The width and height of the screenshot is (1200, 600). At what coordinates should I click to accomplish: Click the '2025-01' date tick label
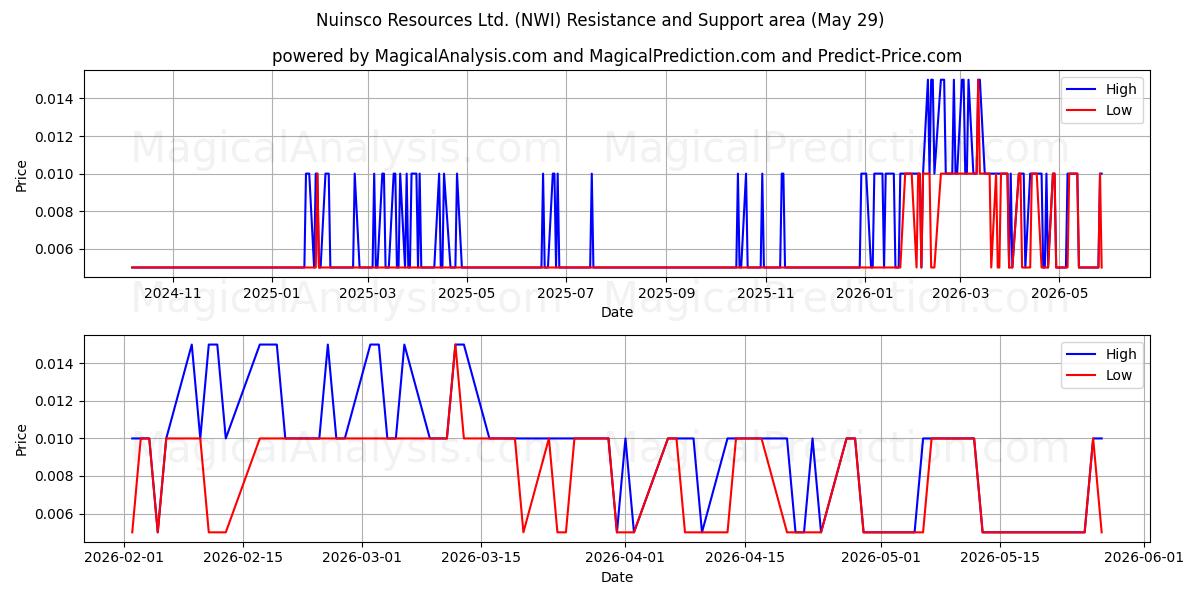272,293
